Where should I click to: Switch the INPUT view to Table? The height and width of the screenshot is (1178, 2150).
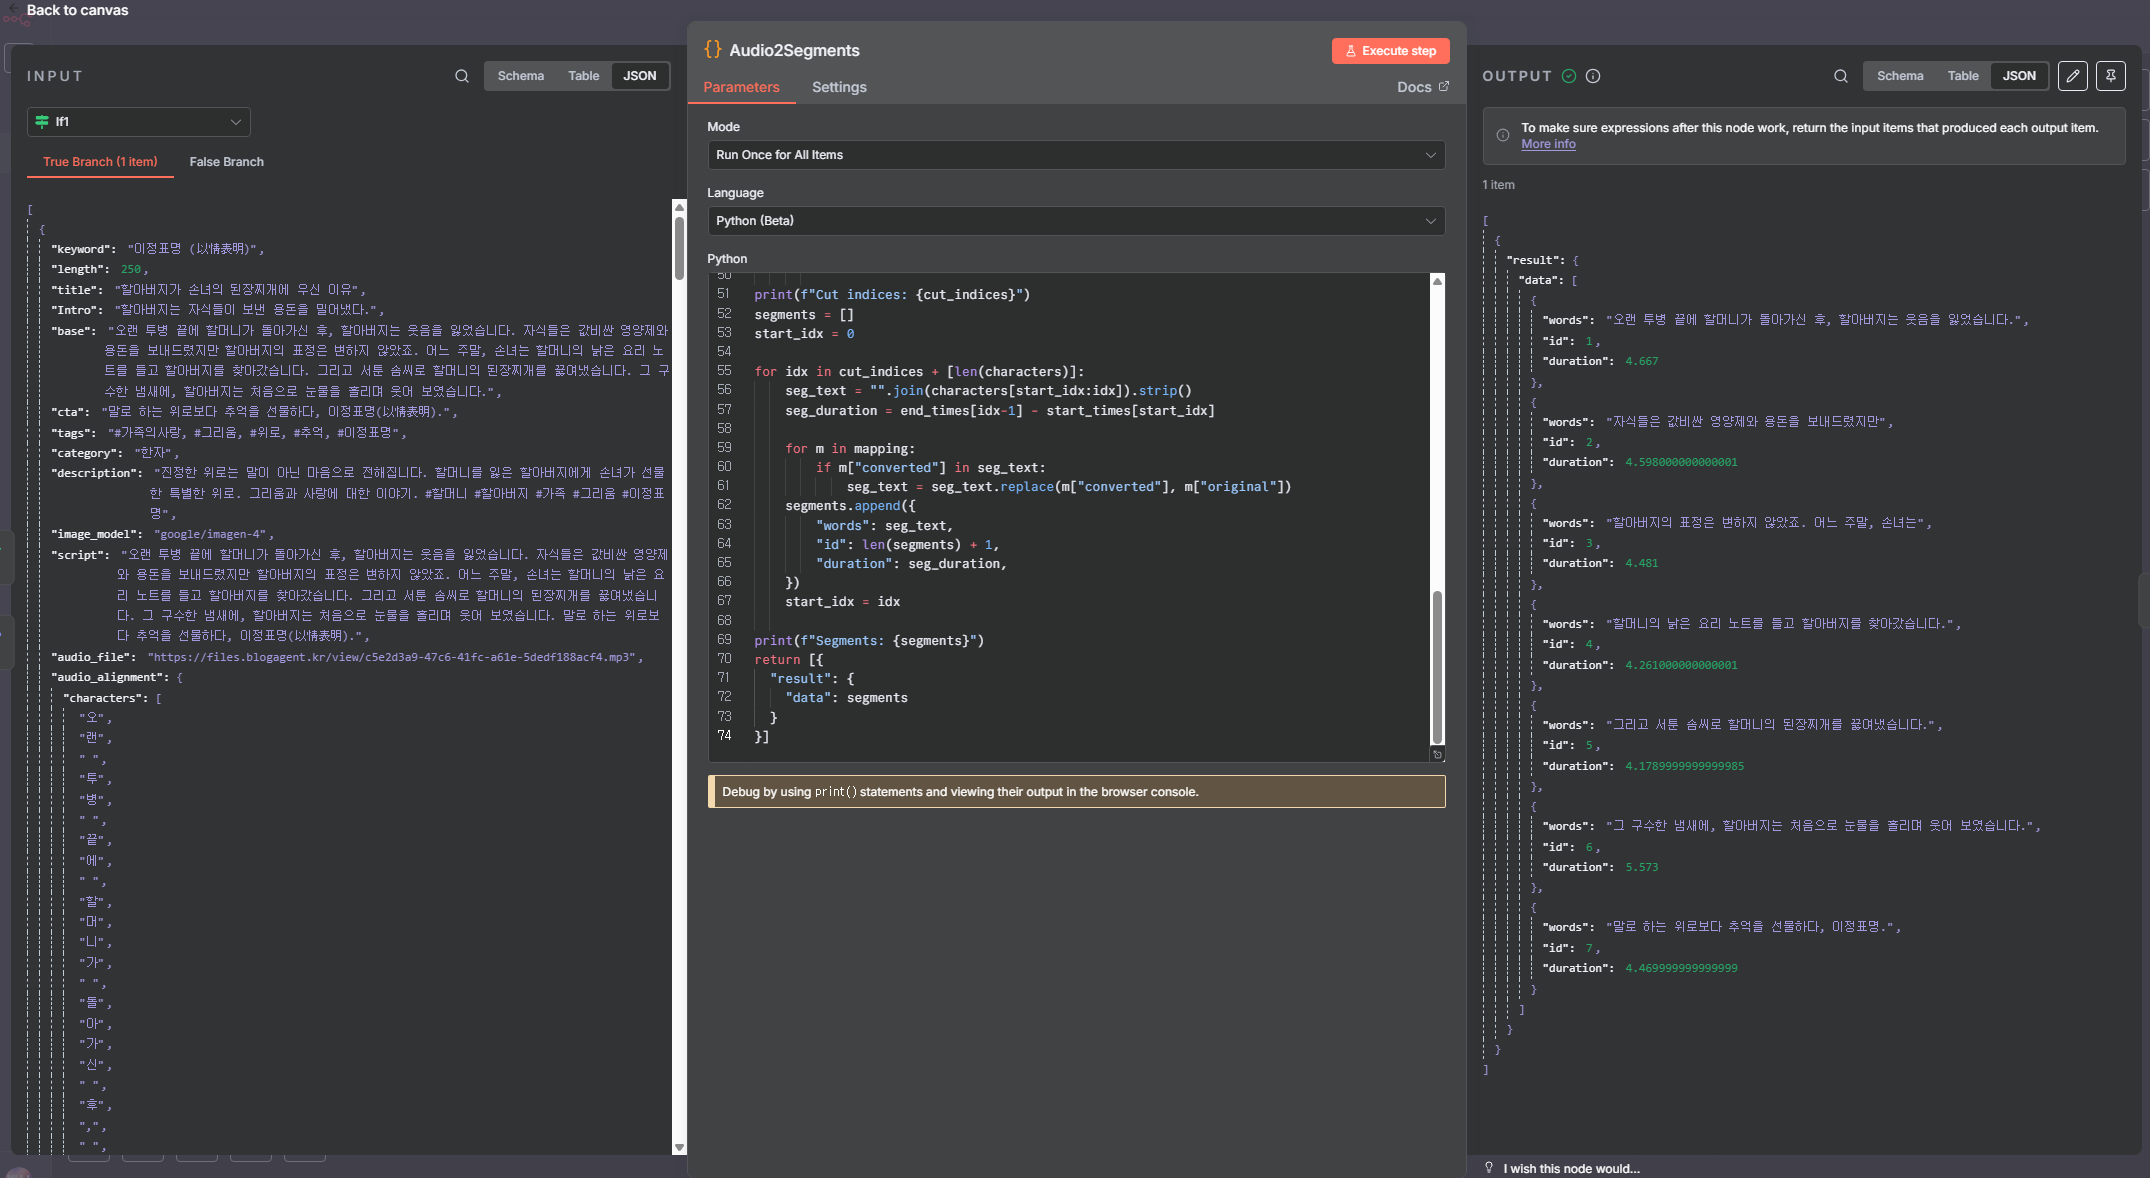[x=583, y=76]
